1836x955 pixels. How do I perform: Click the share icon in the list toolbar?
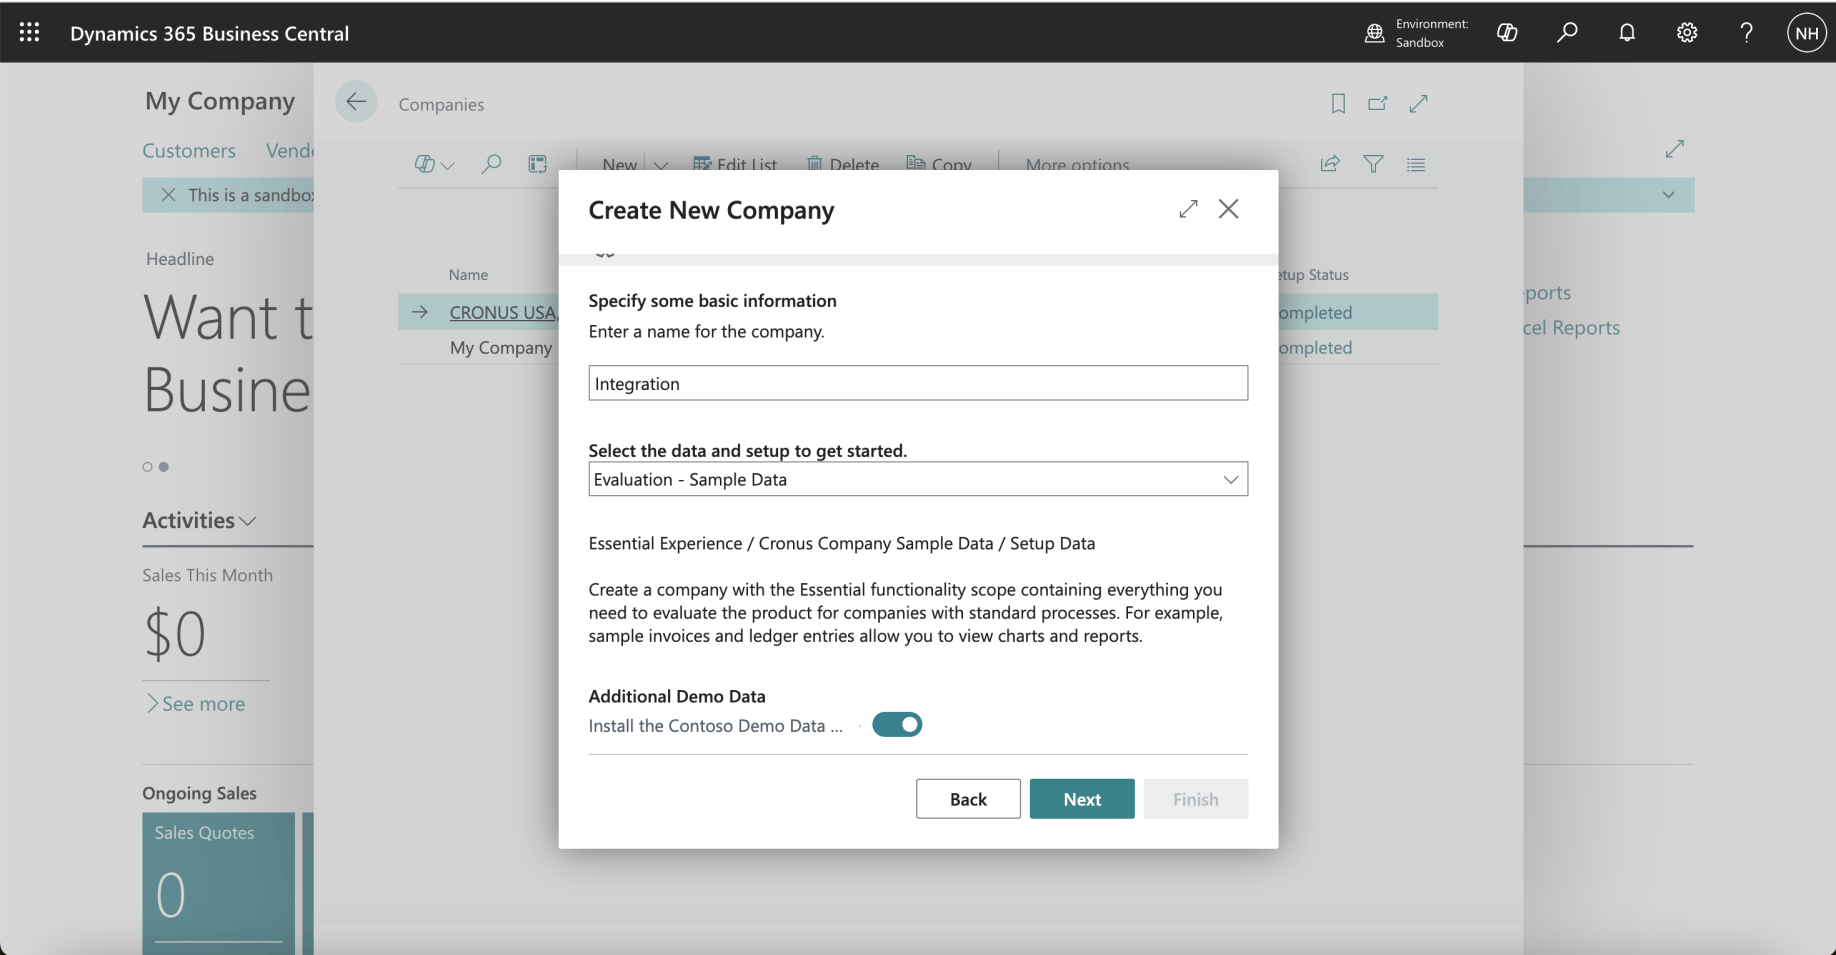click(x=1330, y=164)
